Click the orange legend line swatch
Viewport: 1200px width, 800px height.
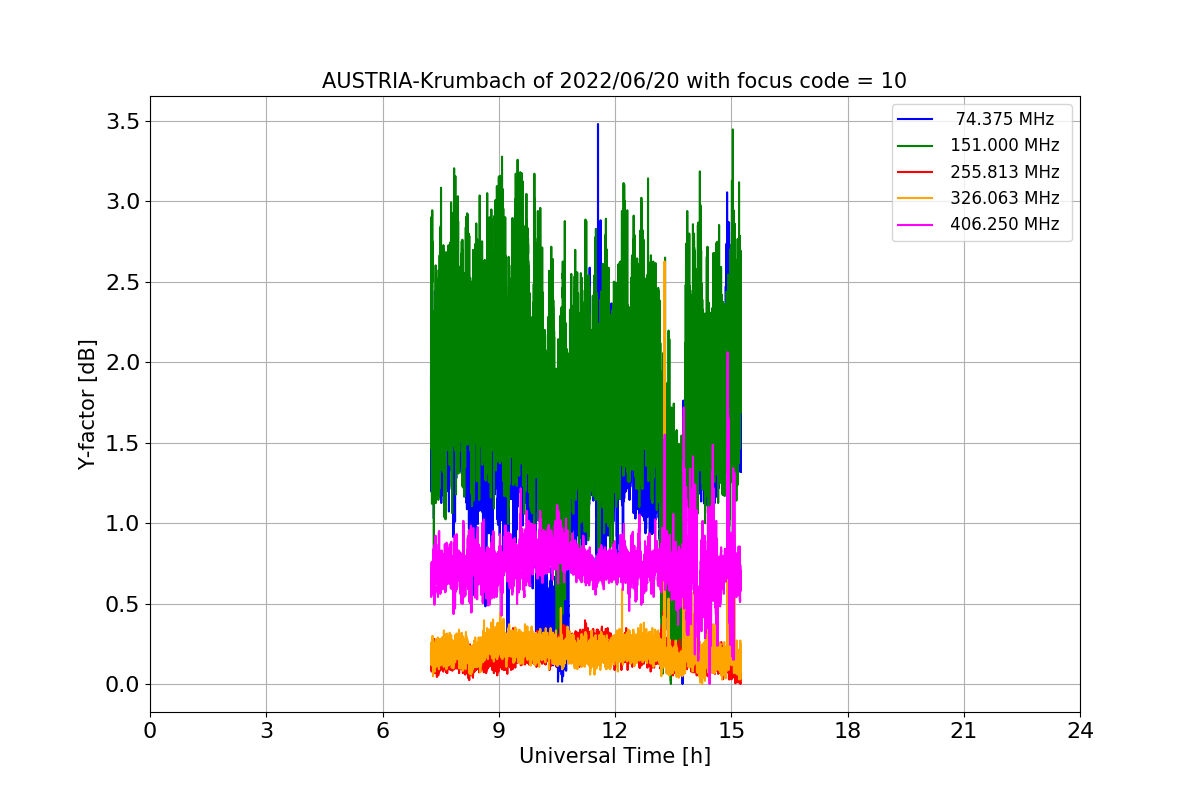[915, 198]
